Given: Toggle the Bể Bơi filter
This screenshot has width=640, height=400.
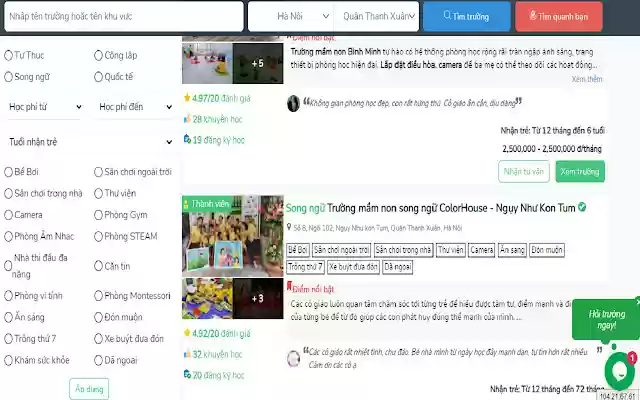Looking at the screenshot, I should coord(8,172).
